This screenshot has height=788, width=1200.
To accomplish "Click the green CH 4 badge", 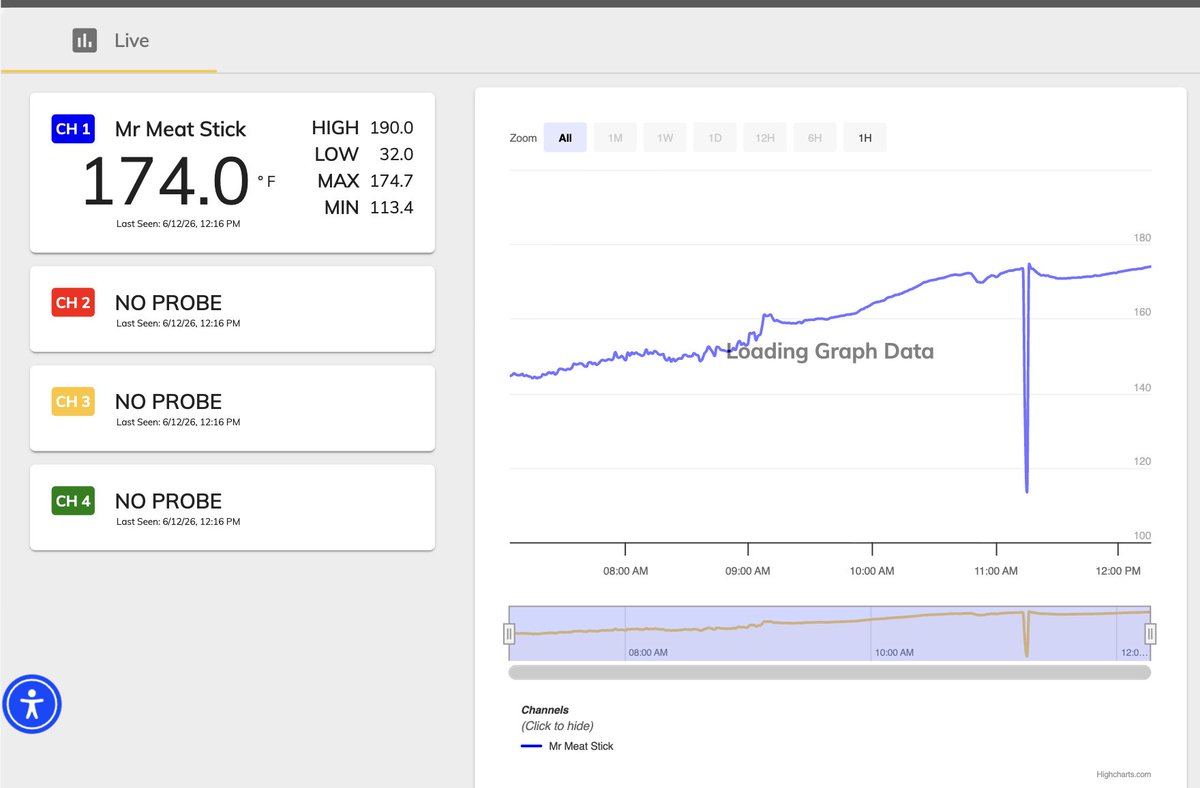I will (73, 501).
